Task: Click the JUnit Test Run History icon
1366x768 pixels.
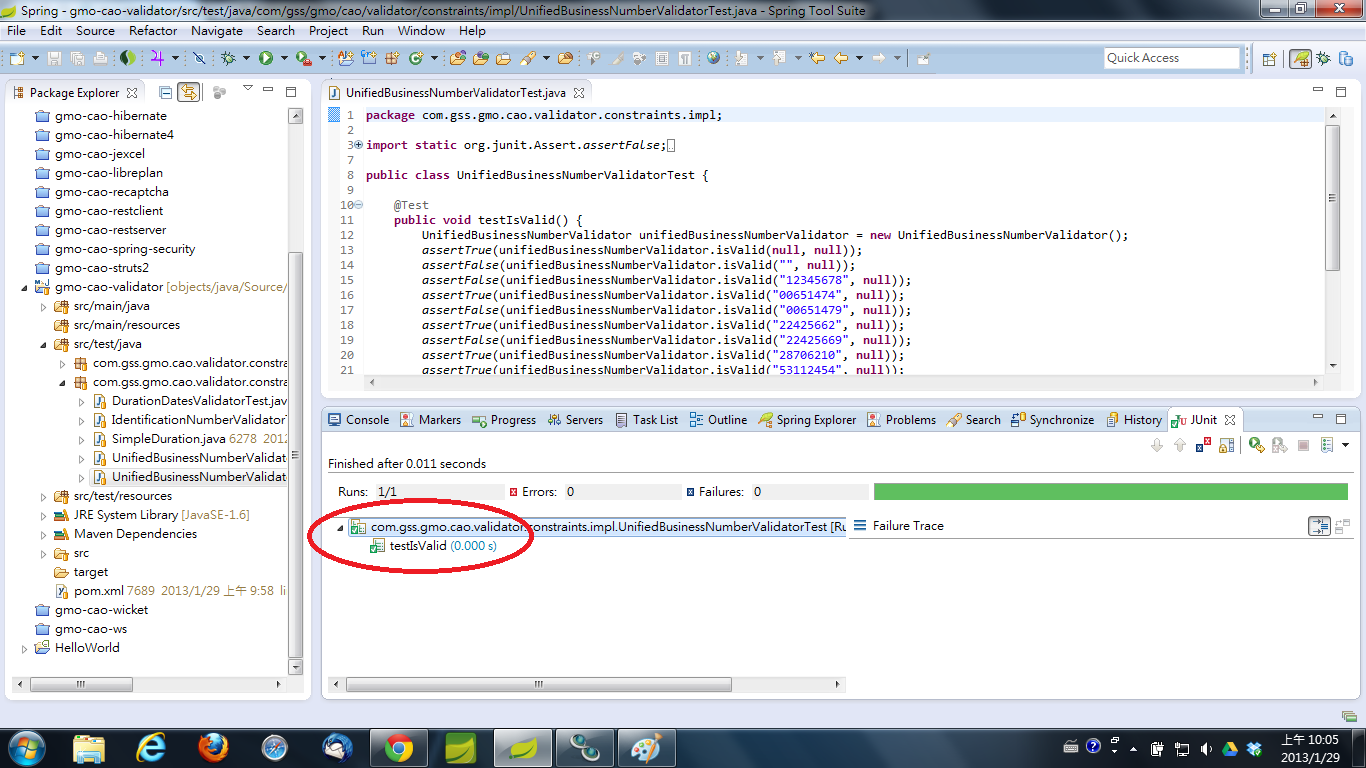Action: tap(1327, 445)
